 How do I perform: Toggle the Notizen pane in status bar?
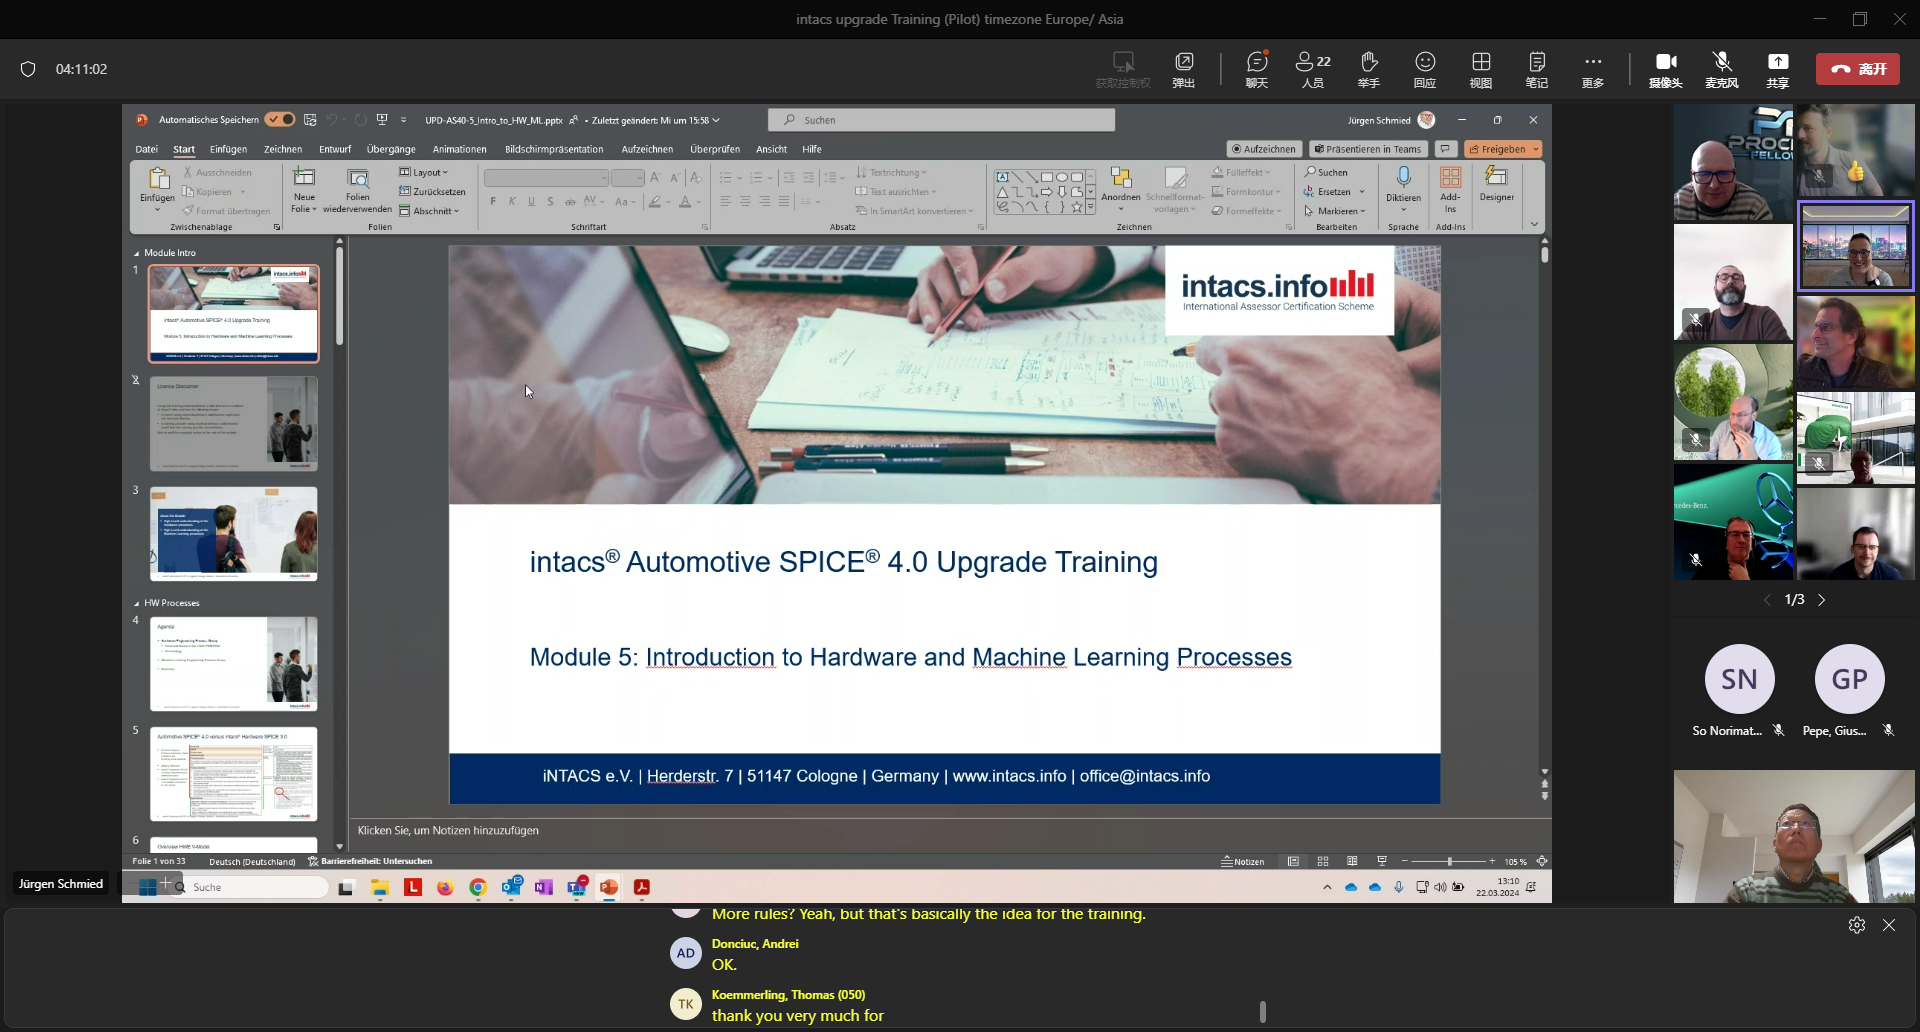point(1243,861)
